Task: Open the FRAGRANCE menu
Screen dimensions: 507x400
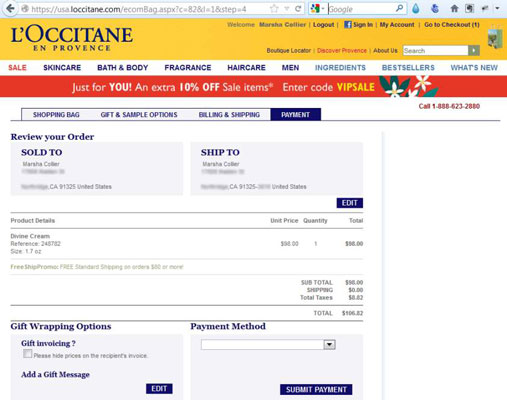Action: 188,68
